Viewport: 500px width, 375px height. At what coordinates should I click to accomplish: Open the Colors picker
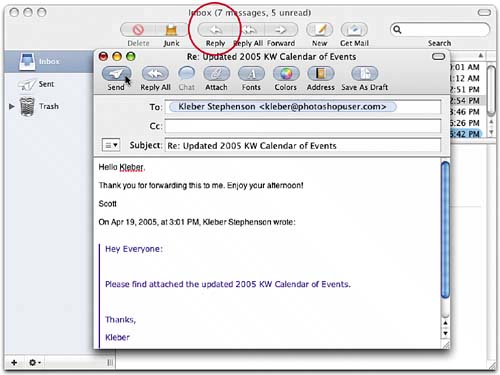(286, 74)
